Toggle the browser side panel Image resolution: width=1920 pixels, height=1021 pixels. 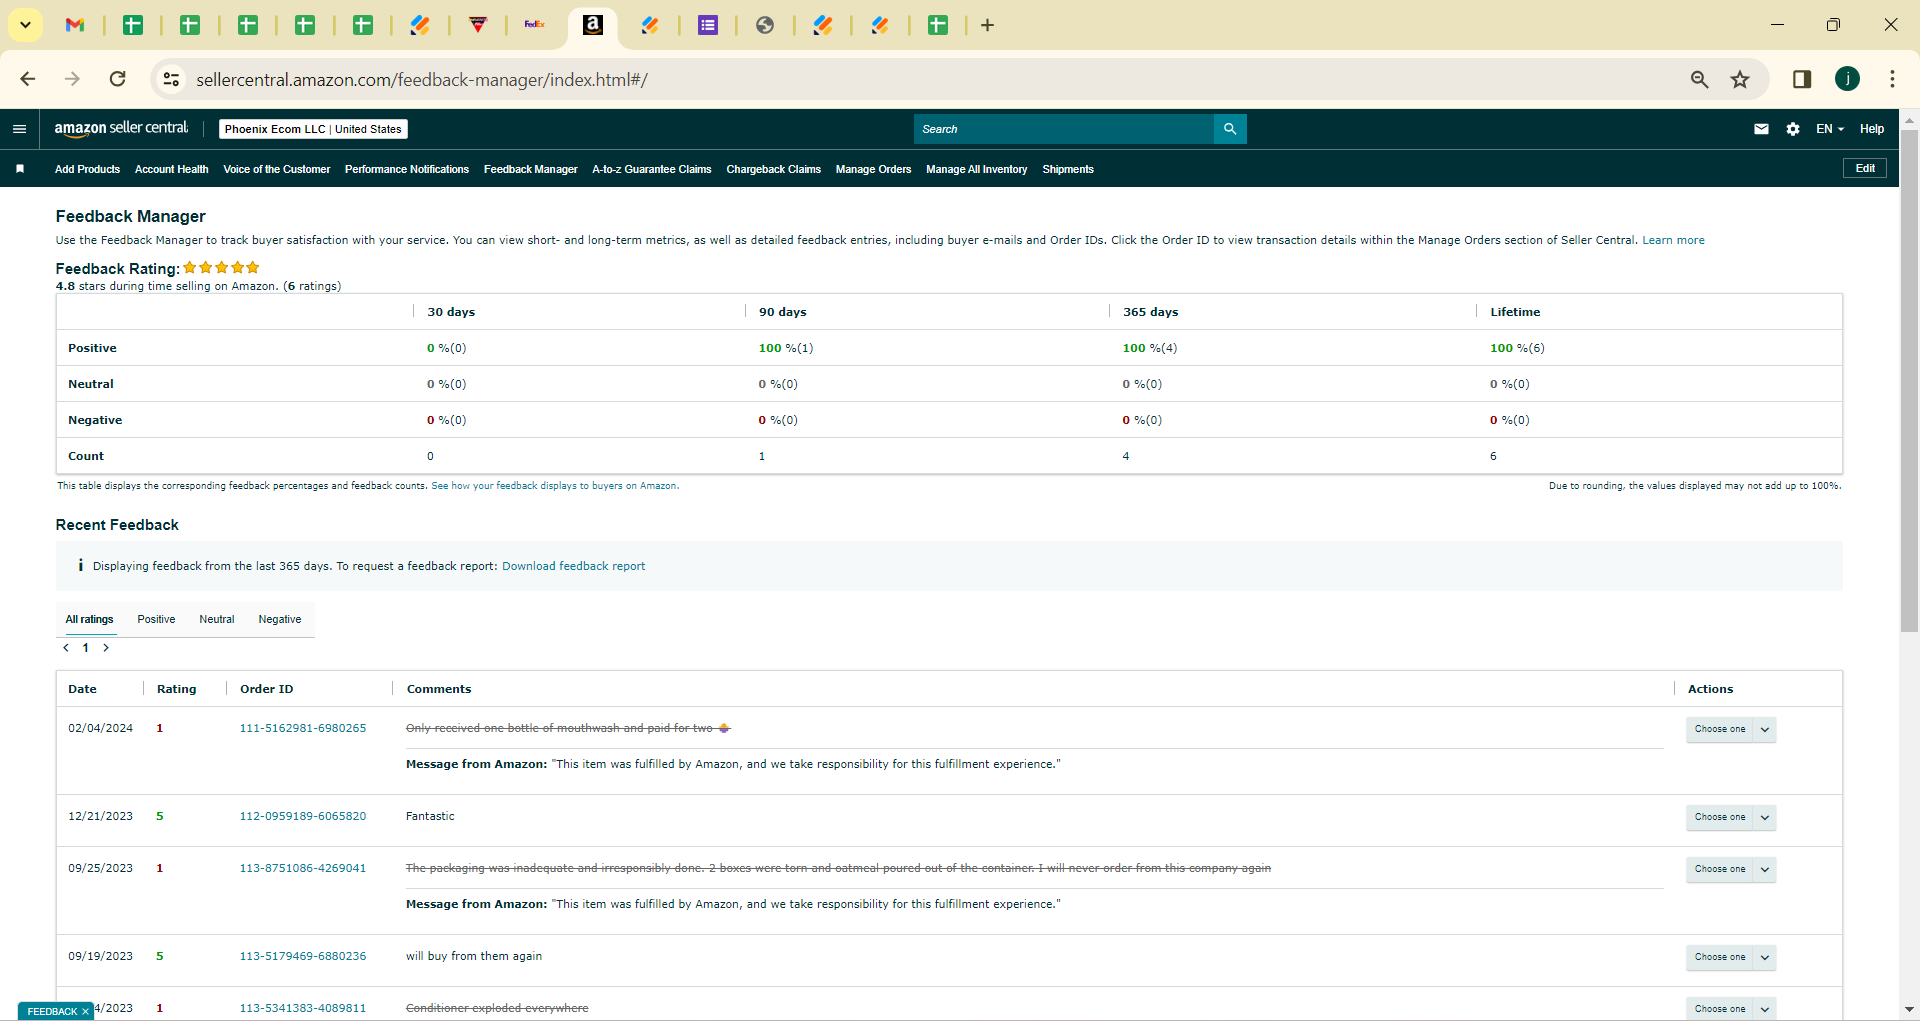(1802, 79)
